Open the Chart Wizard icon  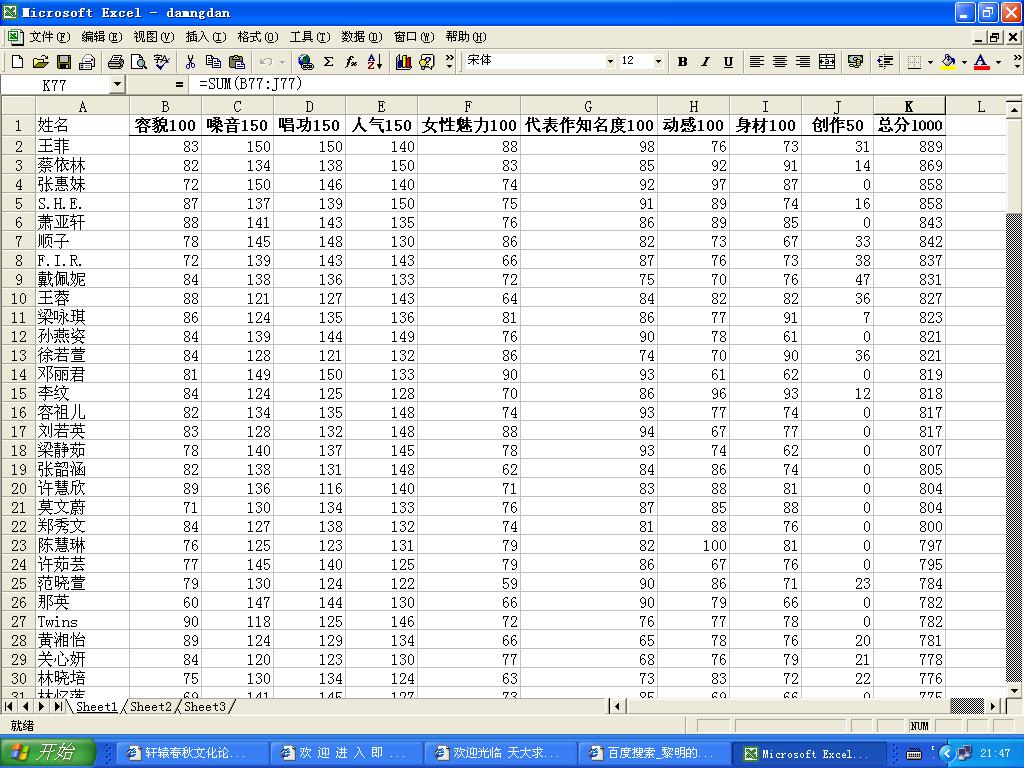pyautogui.click(x=404, y=62)
